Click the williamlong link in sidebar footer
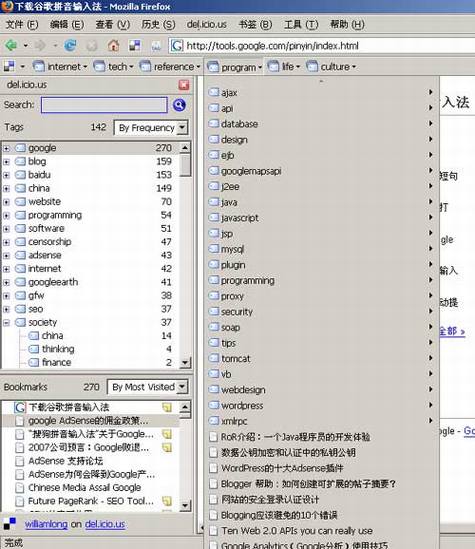 [x=46, y=524]
